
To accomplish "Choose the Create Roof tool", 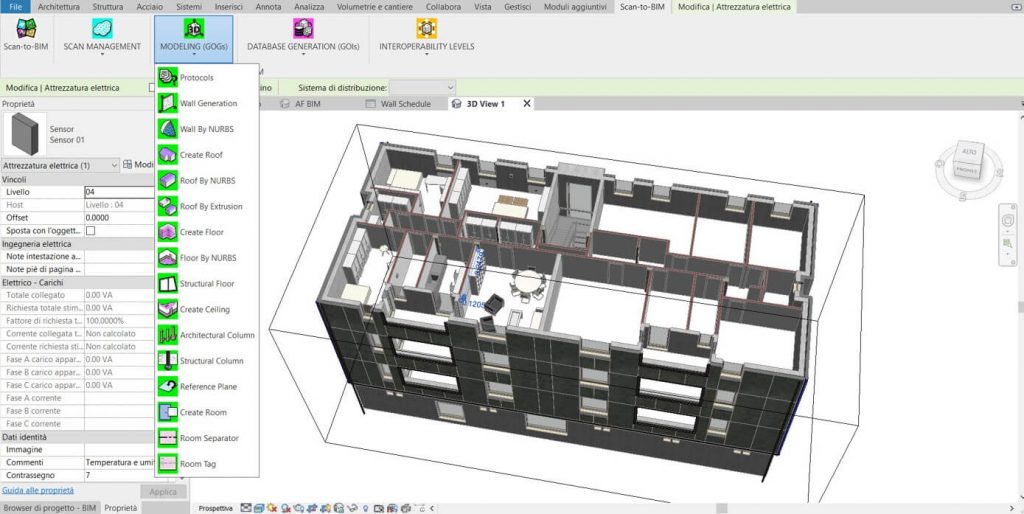I will pos(201,155).
